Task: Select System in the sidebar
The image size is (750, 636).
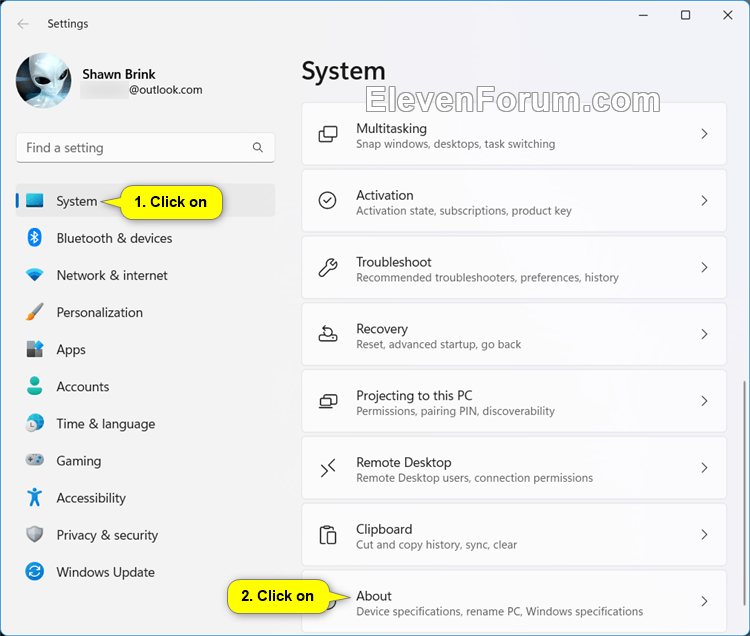Action: point(145,201)
